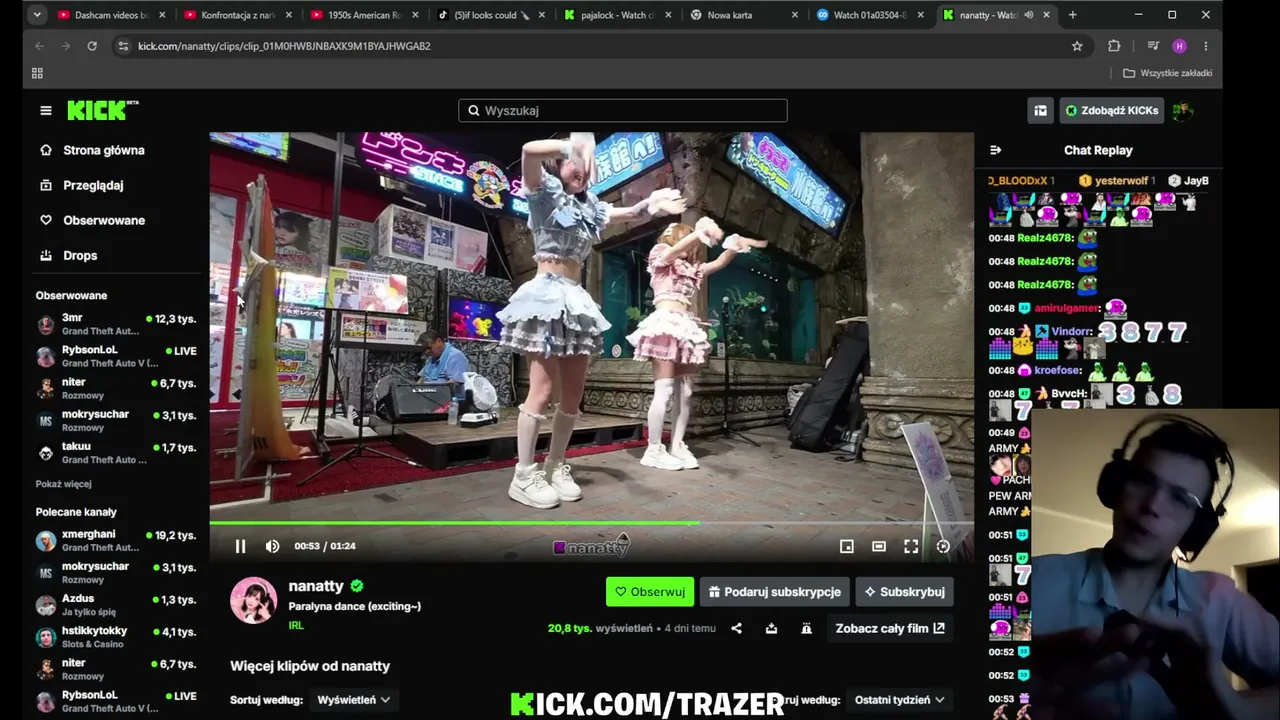Click the Zdobądź KICKs button
This screenshot has width=1280, height=720.
(1111, 111)
